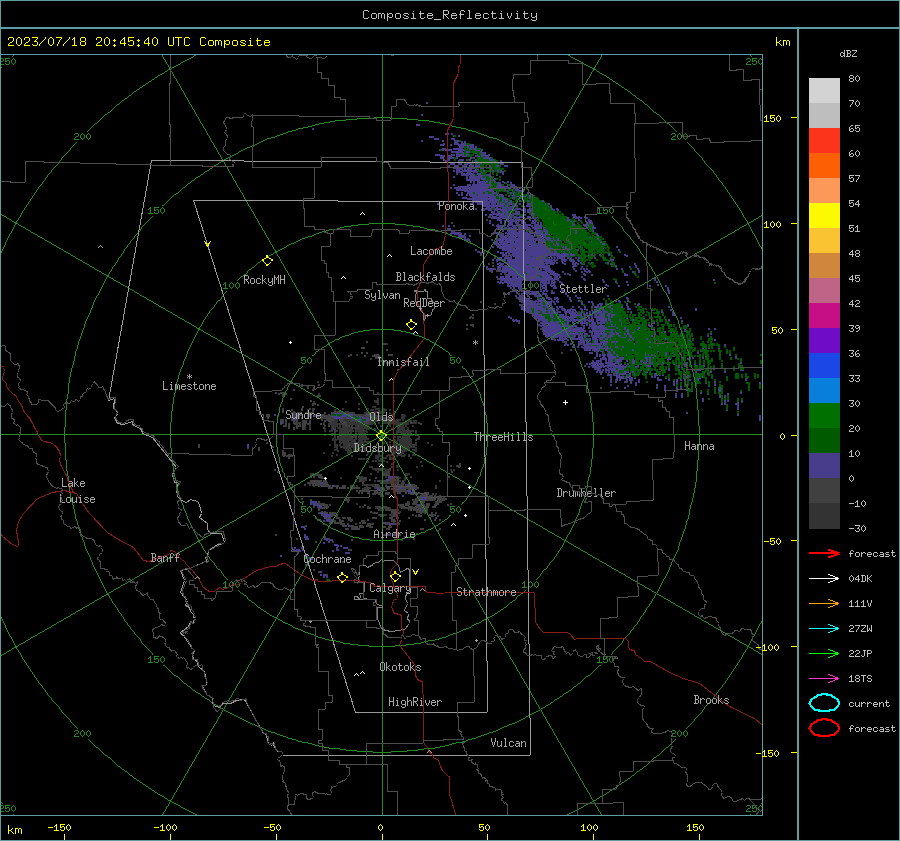This screenshot has width=900, height=841.
Task: Select the Limestone label
Action: [189, 386]
